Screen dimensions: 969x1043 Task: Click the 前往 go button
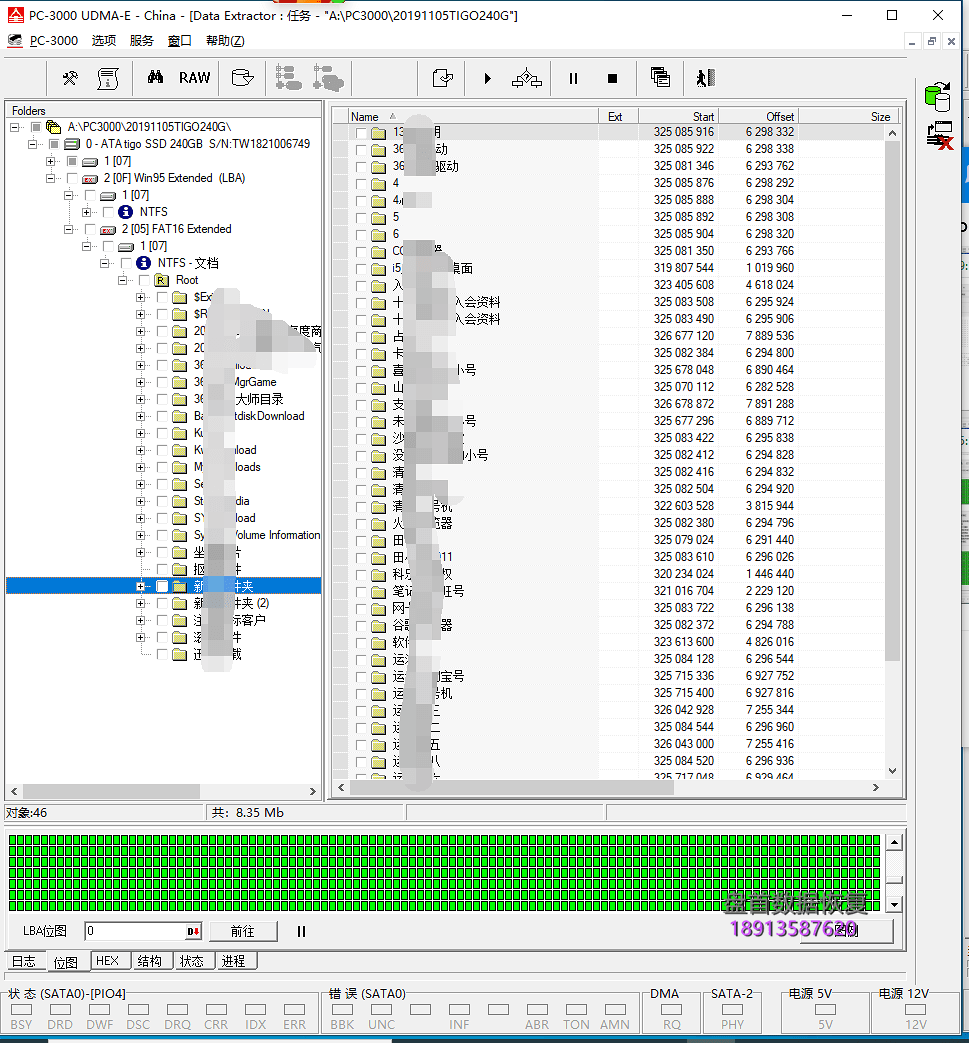click(x=243, y=931)
